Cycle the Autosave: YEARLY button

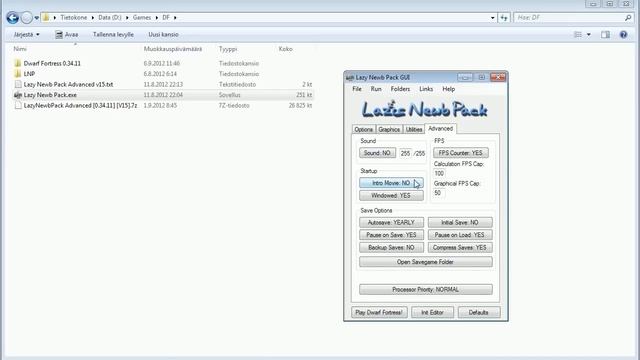pos(391,223)
